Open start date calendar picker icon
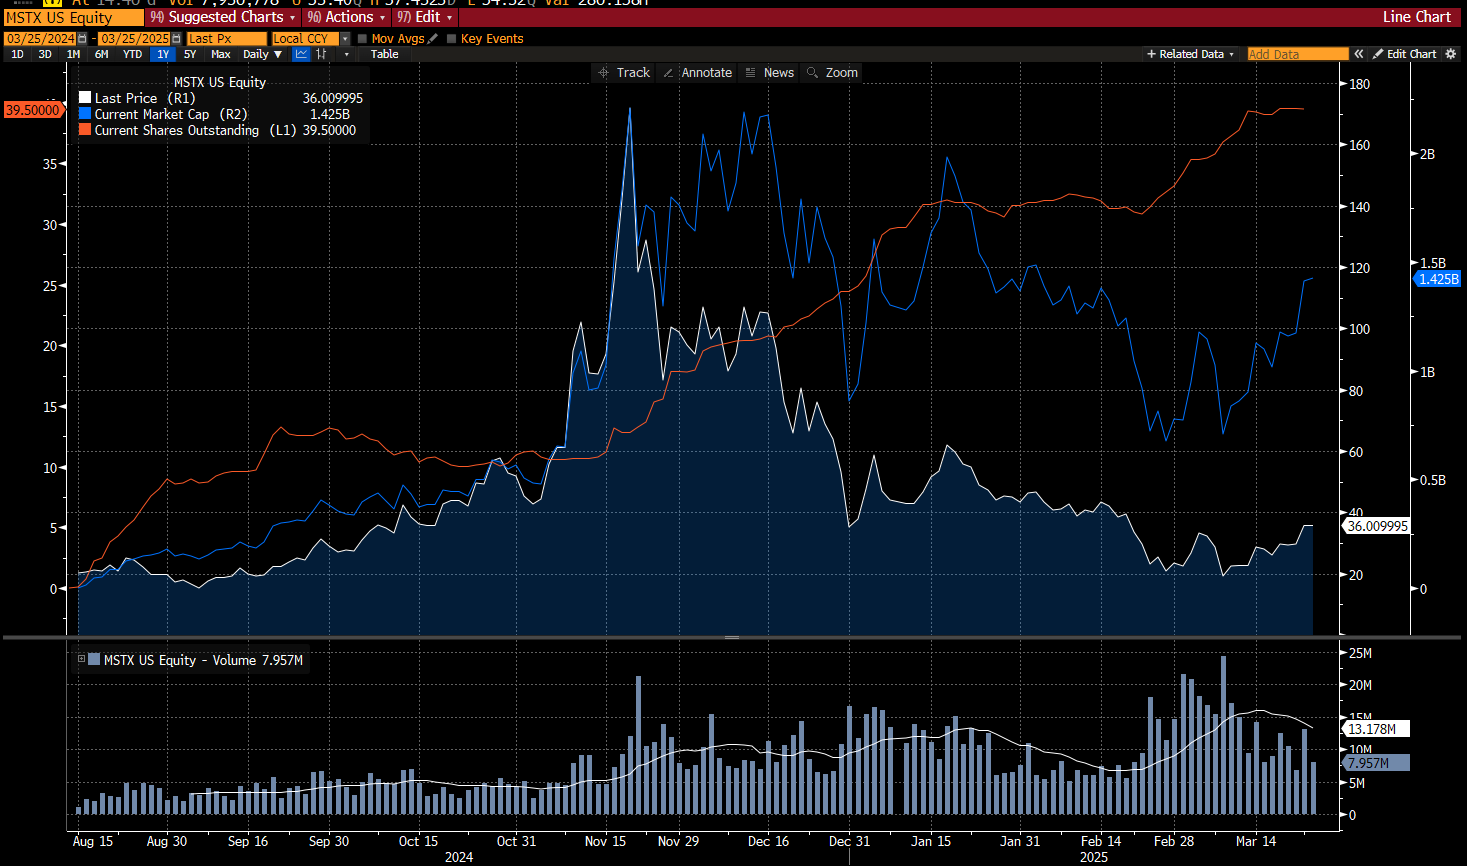 [81, 38]
